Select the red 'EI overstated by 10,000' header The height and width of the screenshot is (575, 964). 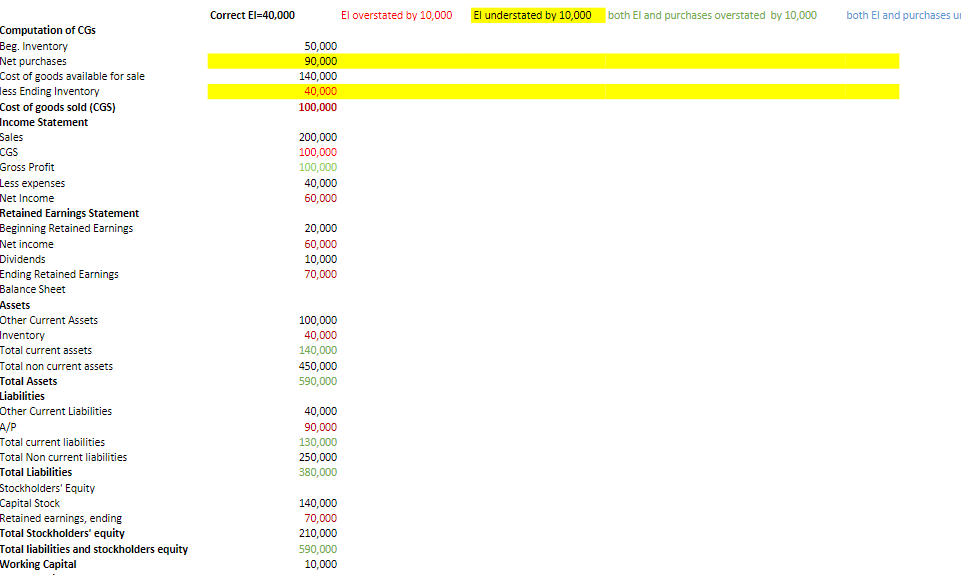click(397, 15)
